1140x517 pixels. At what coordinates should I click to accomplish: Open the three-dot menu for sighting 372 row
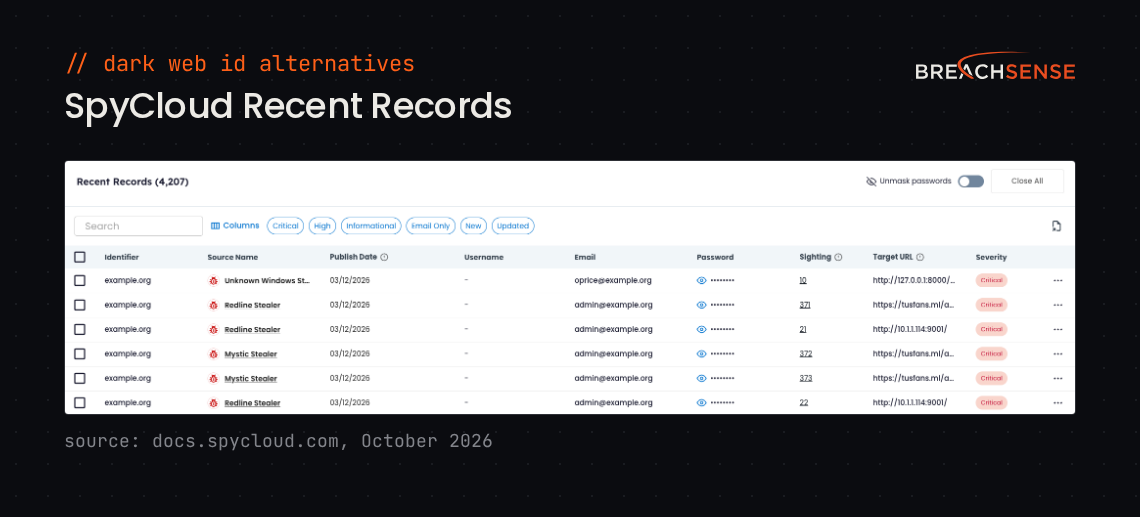click(x=1058, y=354)
